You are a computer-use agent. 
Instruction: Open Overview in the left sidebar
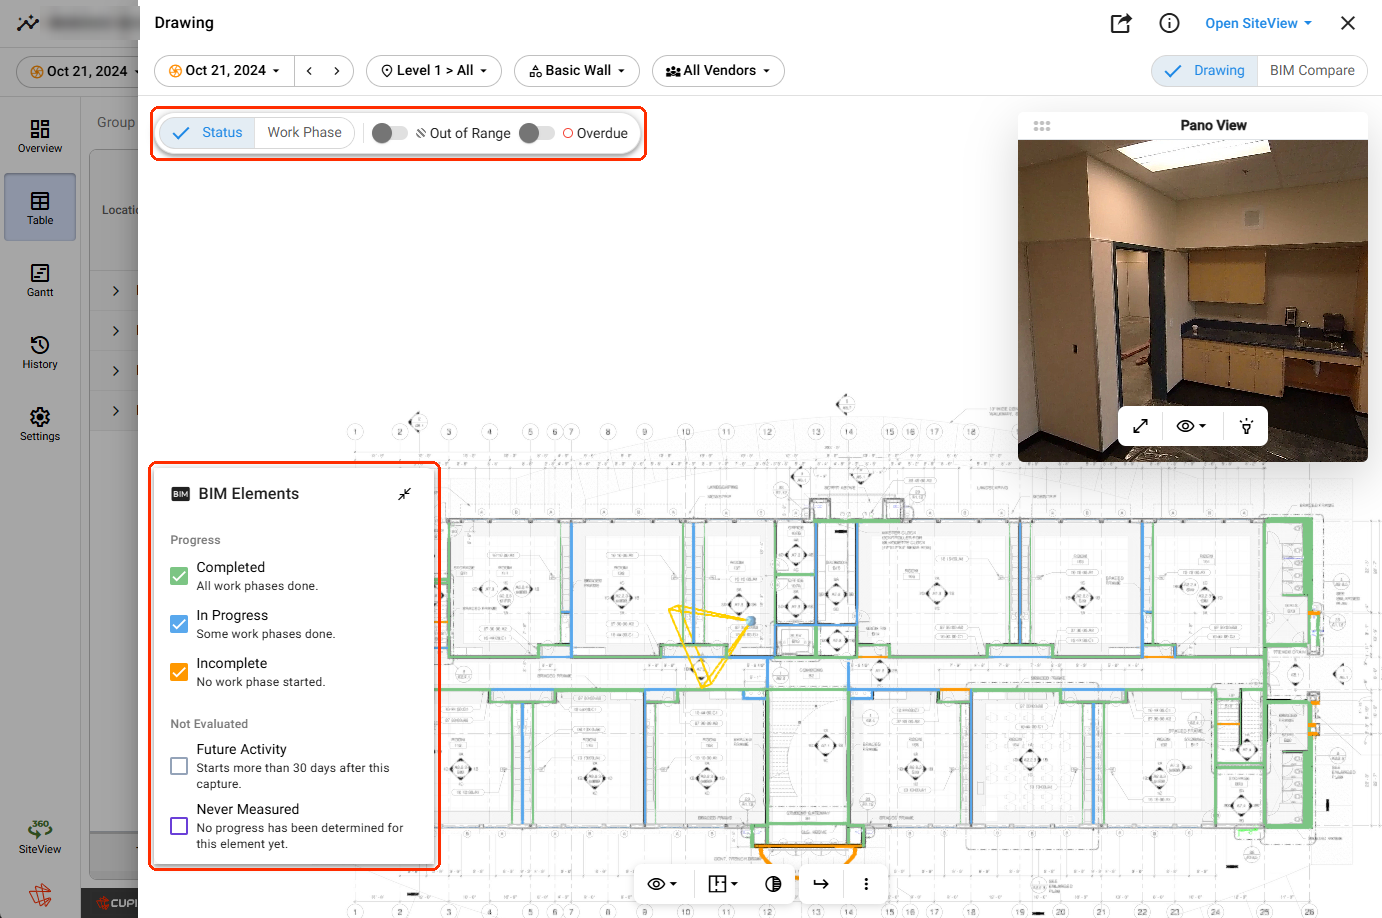pos(40,137)
